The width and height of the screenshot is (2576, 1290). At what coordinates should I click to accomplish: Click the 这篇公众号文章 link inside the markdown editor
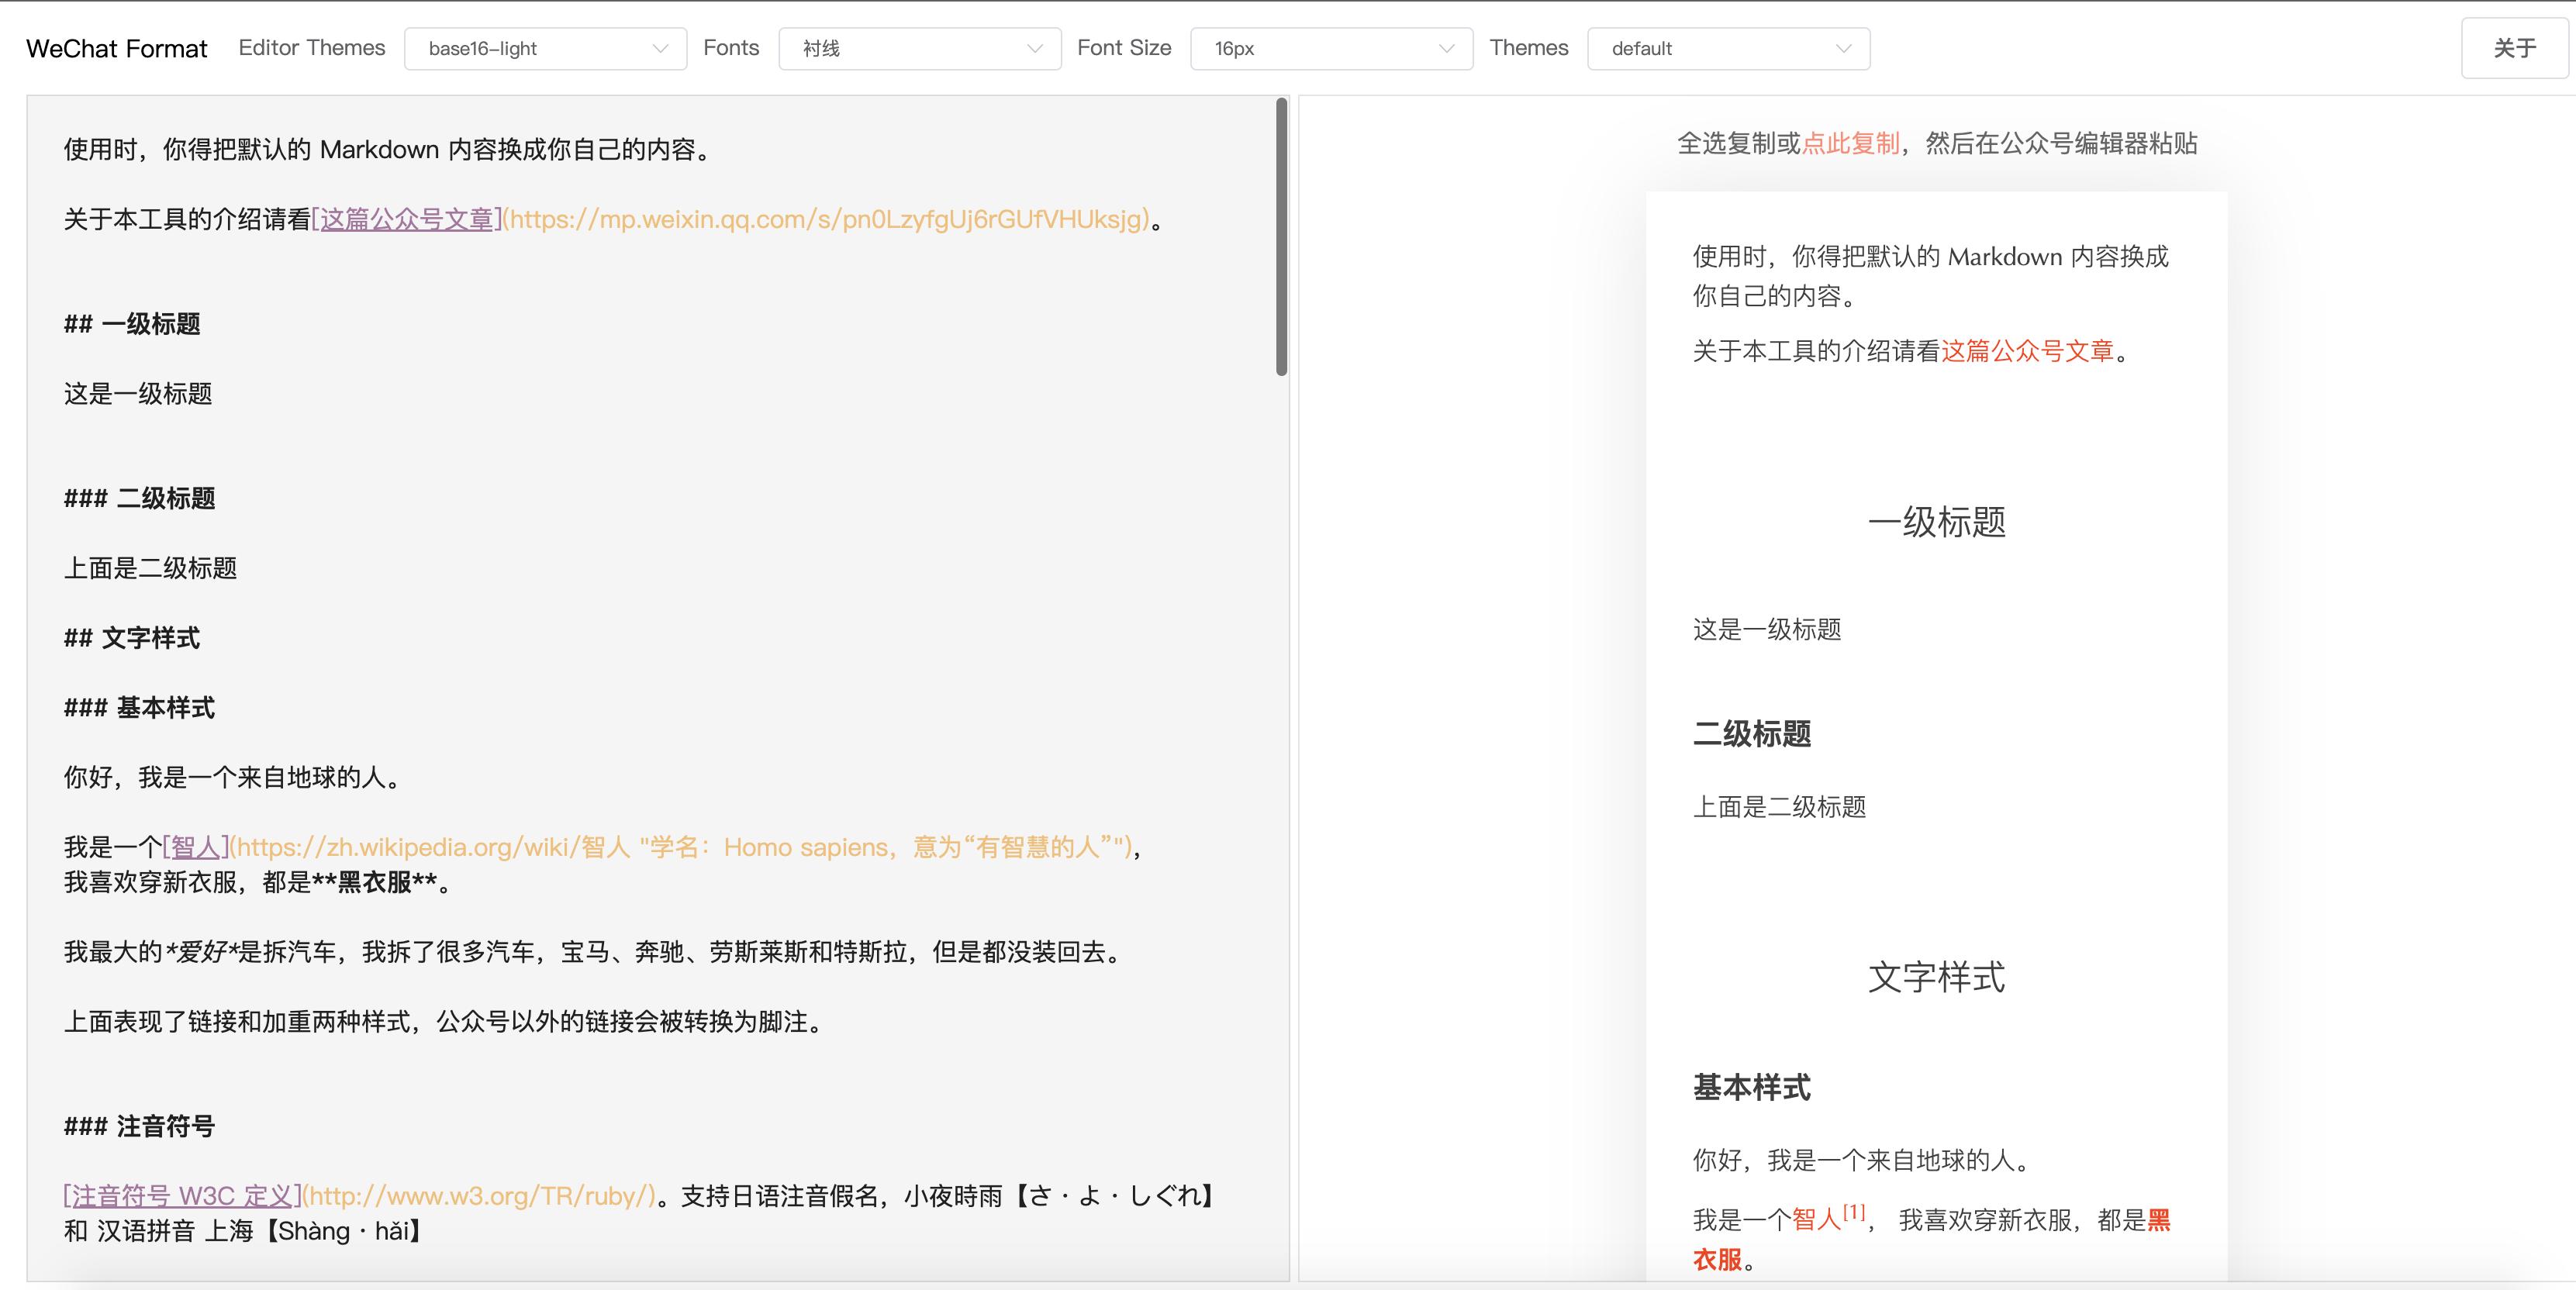click(x=405, y=217)
